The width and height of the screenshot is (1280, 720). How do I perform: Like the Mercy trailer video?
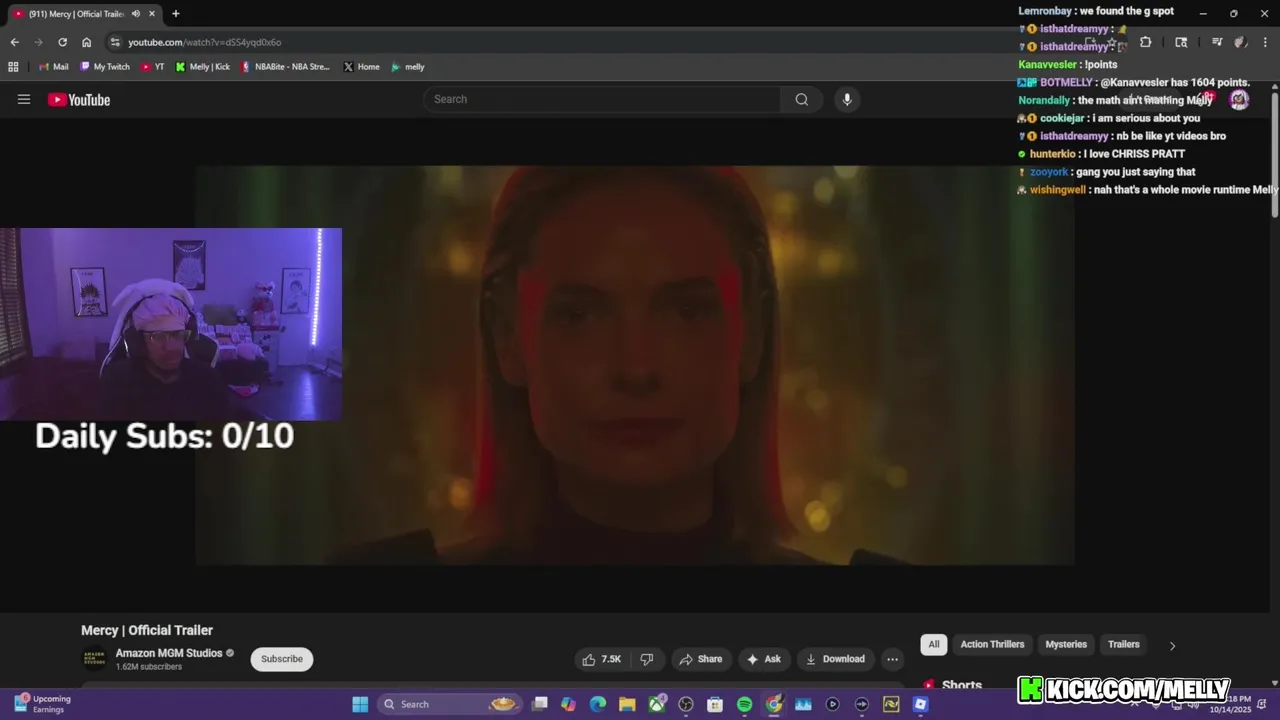[x=602, y=659]
